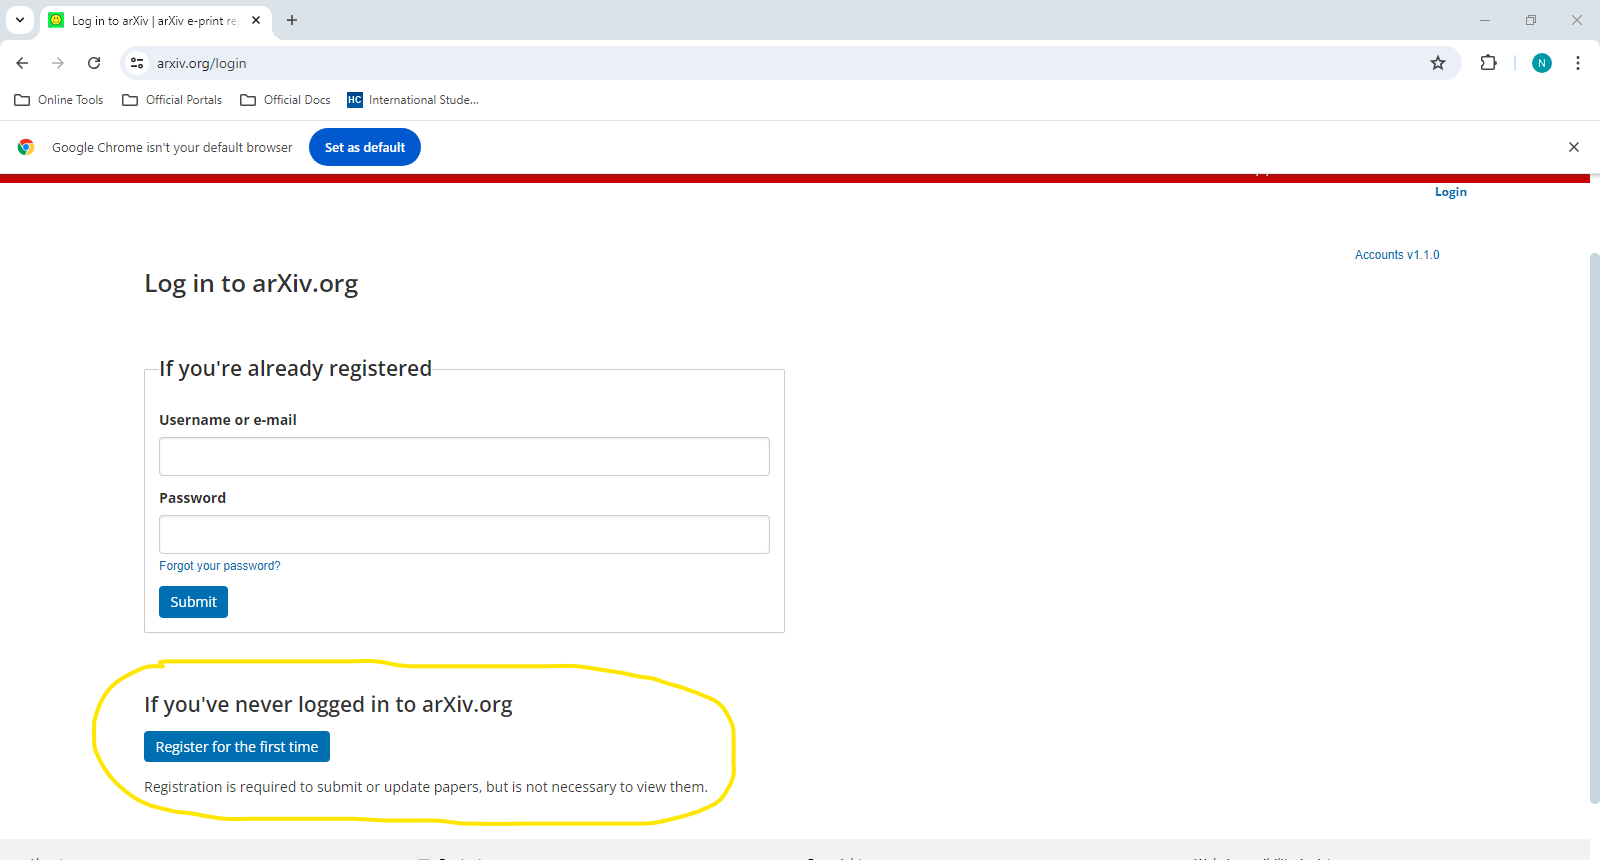
Task: Open a new browser tab
Action: click(x=292, y=20)
